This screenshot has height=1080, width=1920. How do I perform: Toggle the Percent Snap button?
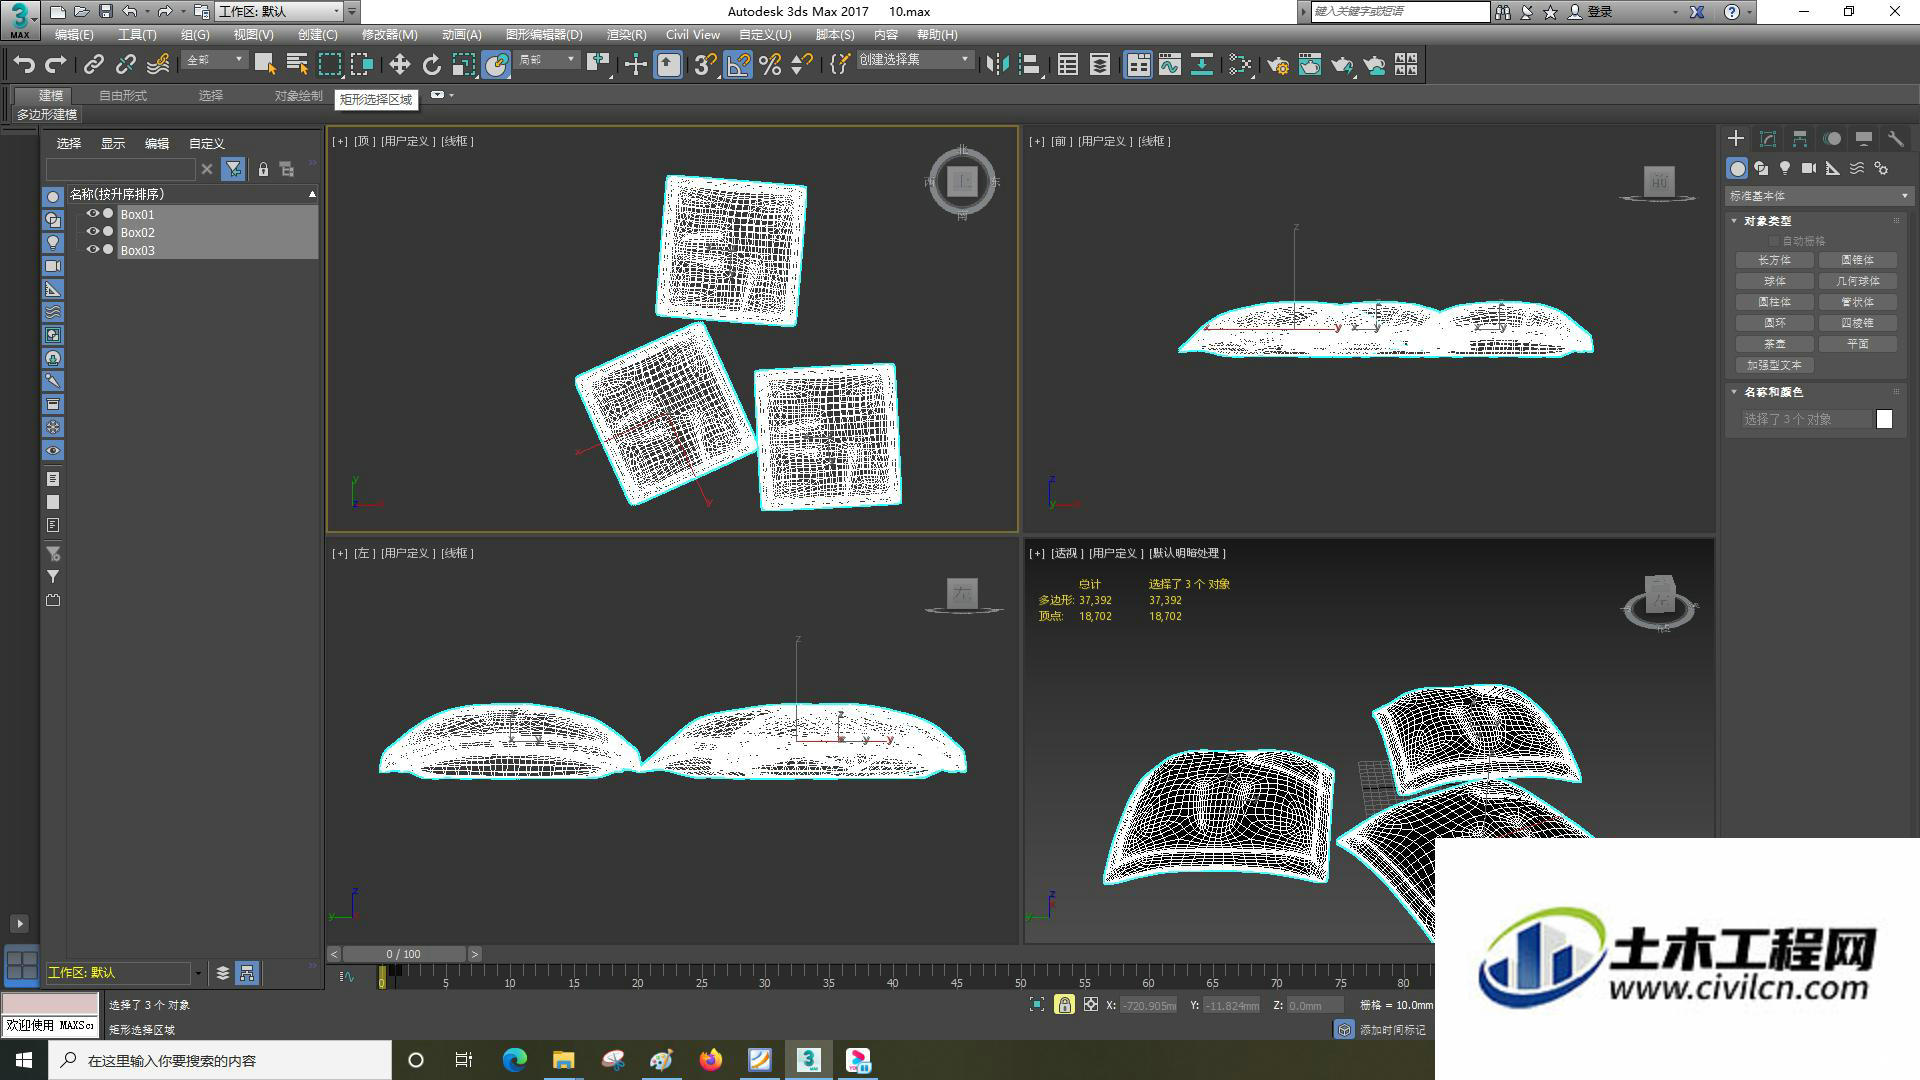click(x=770, y=65)
